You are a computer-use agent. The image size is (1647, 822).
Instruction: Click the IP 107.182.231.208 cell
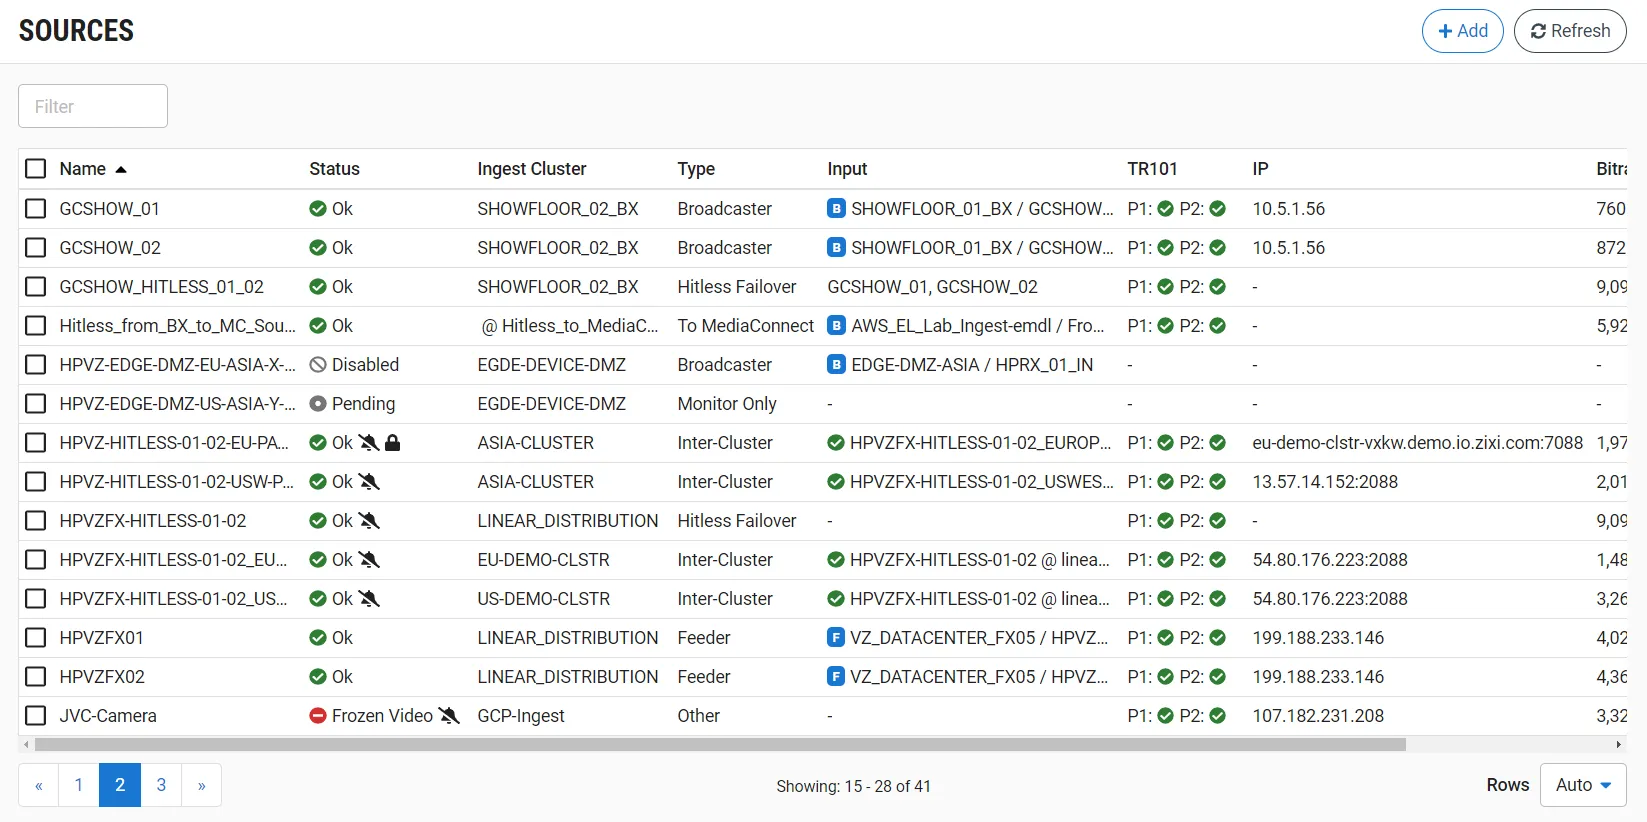(x=1318, y=716)
